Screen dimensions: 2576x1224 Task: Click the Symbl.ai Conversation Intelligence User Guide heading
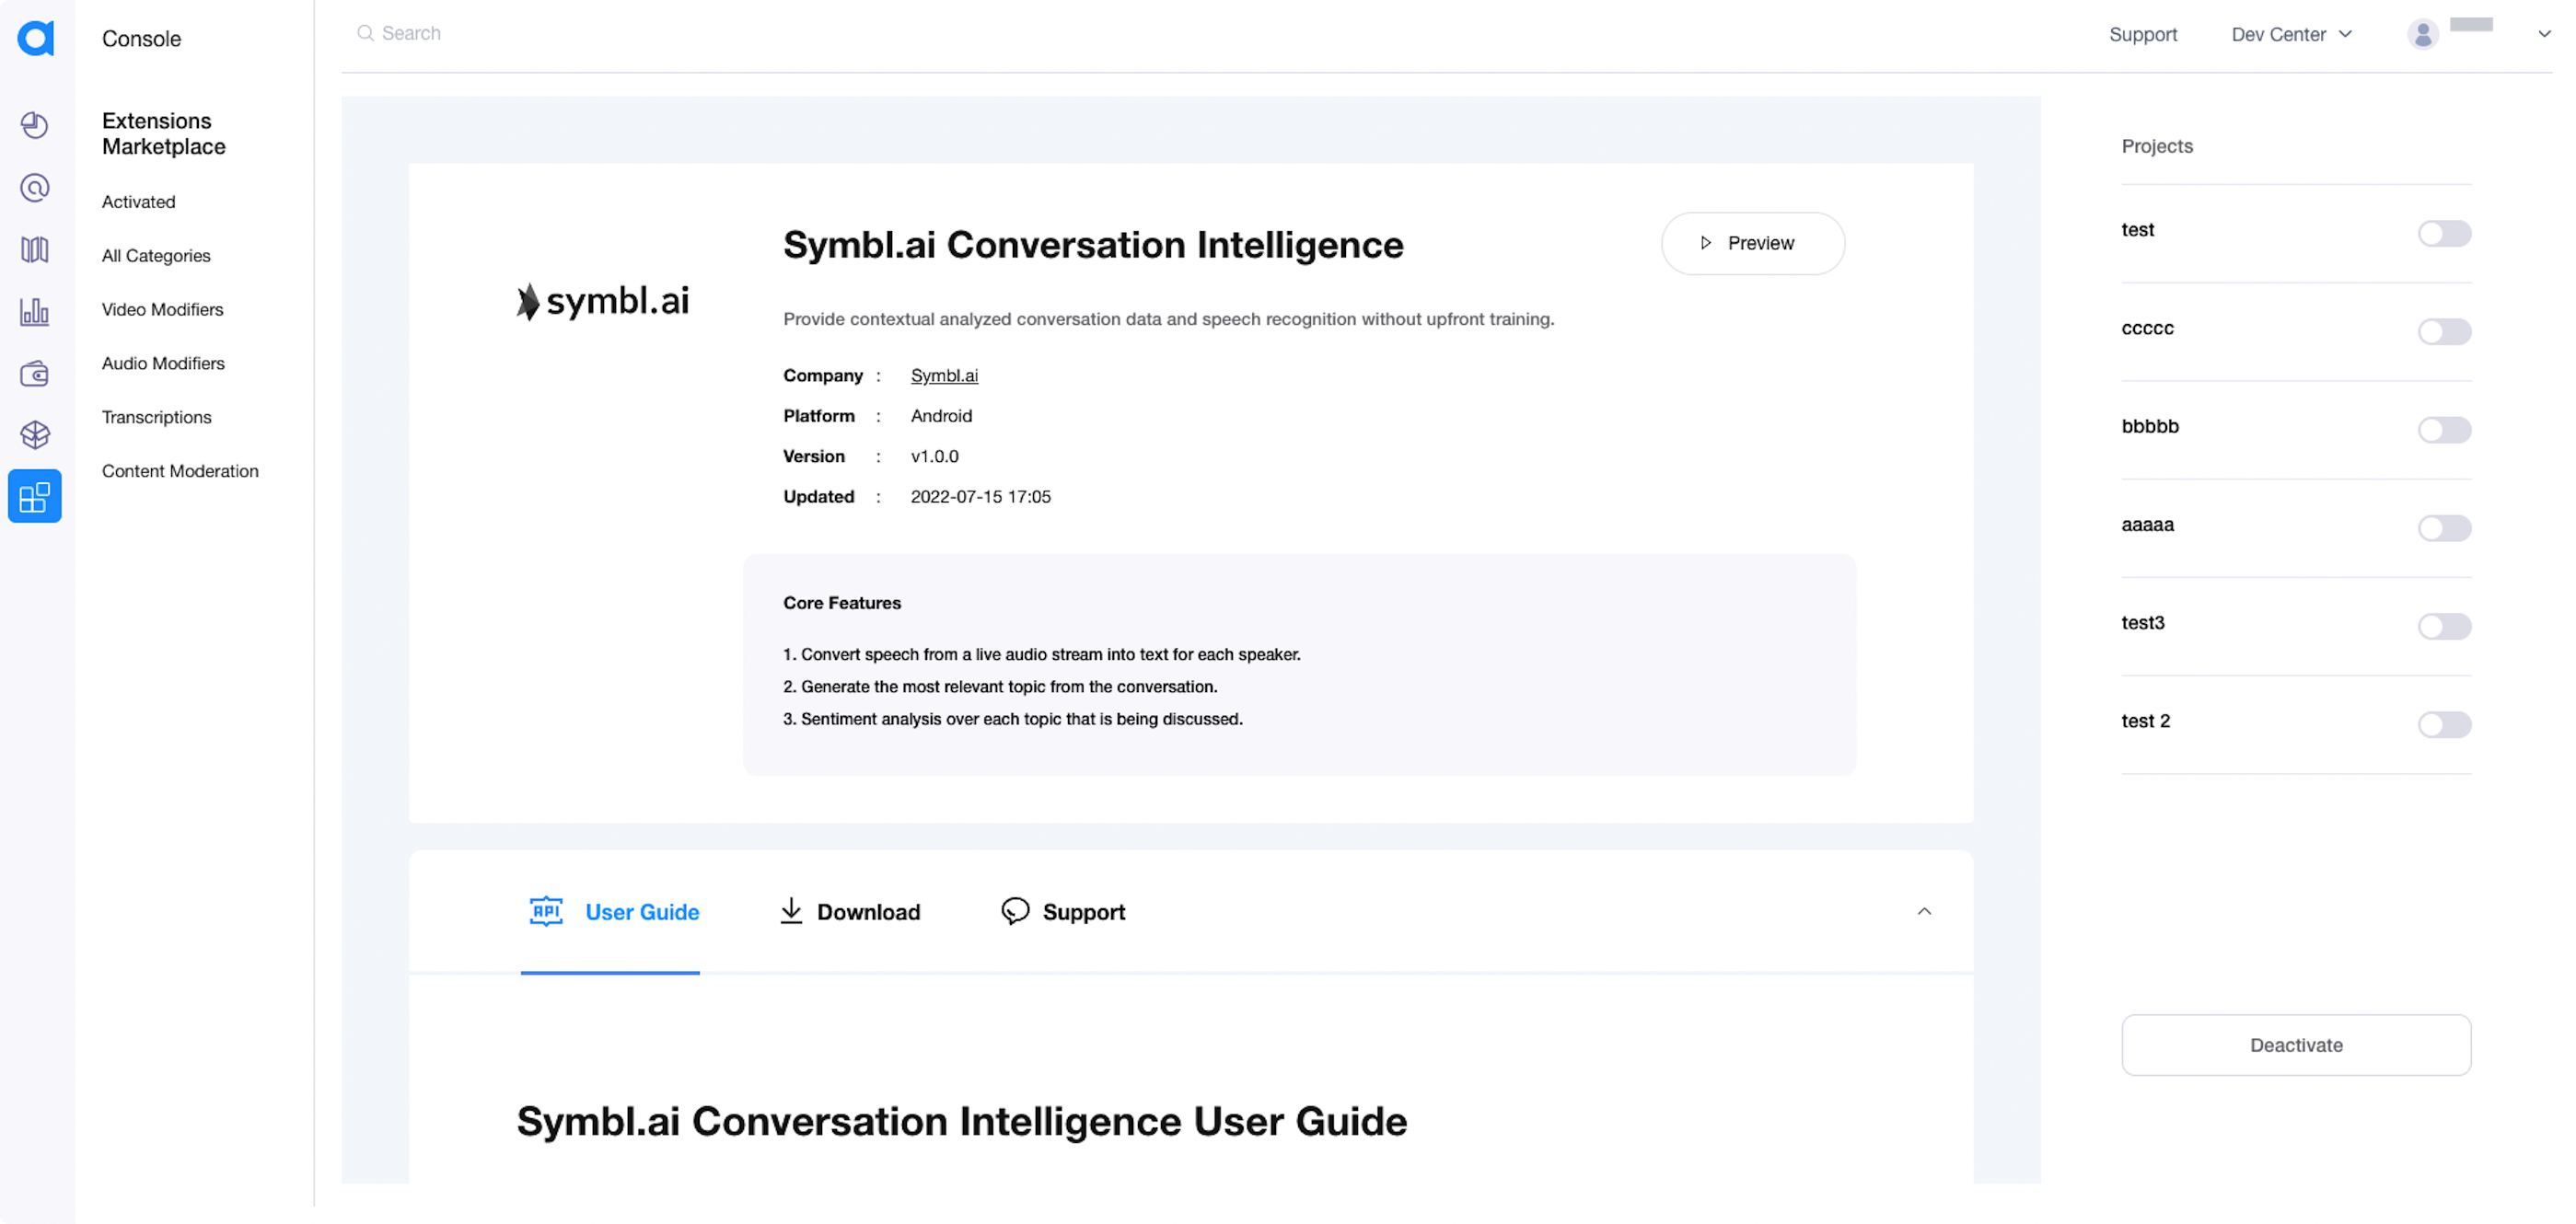click(x=962, y=1121)
